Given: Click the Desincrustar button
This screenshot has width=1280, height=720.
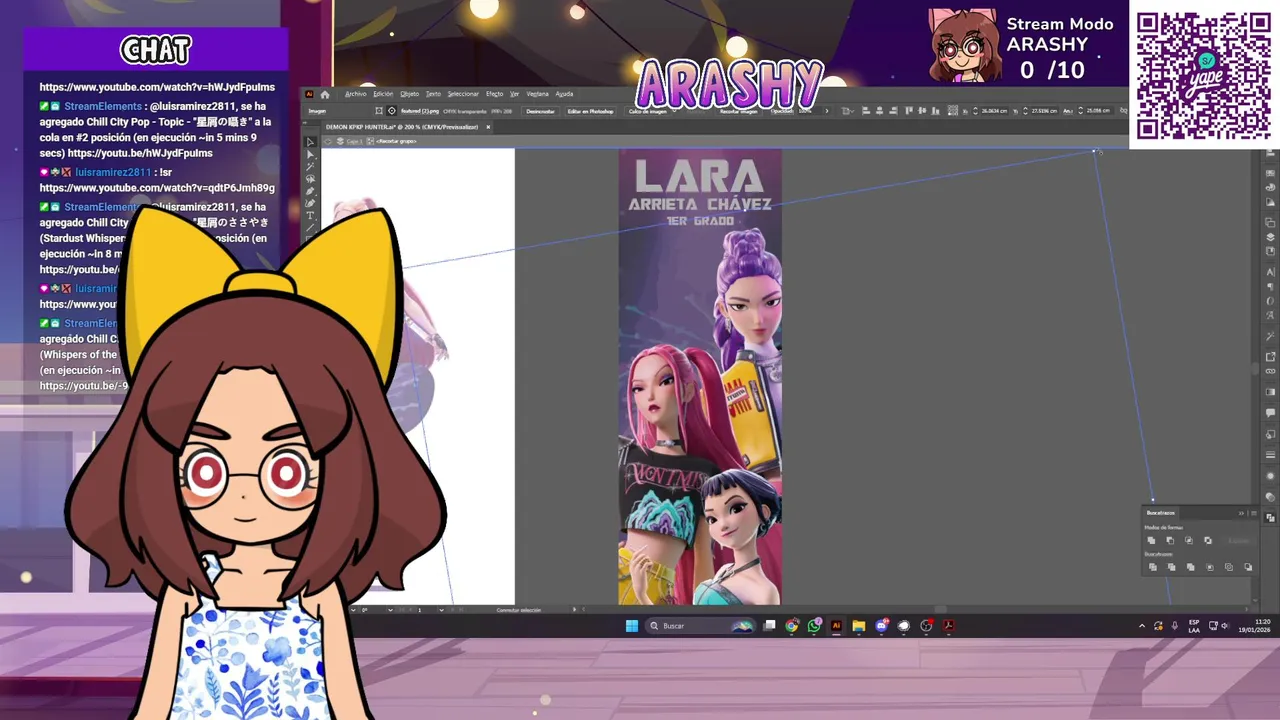Looking at the screenshot, I should point(541,111).
